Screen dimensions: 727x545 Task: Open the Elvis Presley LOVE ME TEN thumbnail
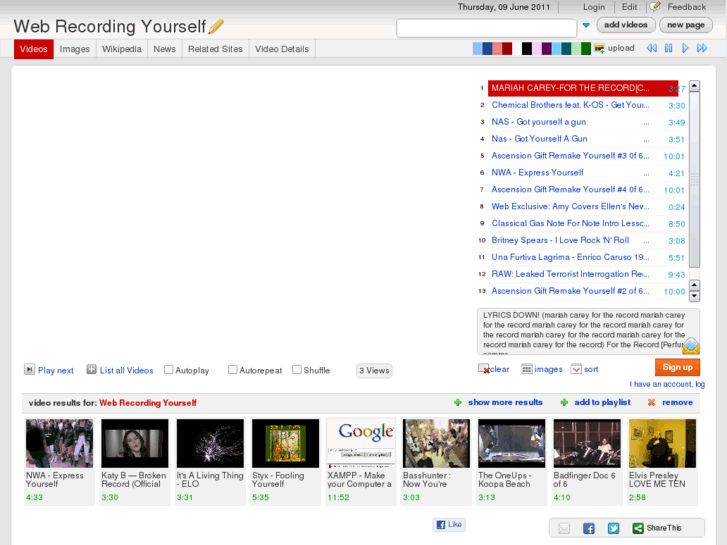(x=662, y=443)
